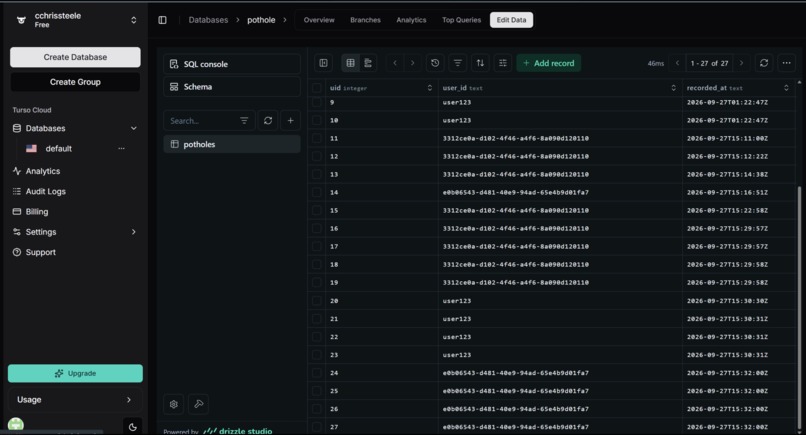Open the default database options ellipsis
The image size is (806, 435).
pos(121,149)
